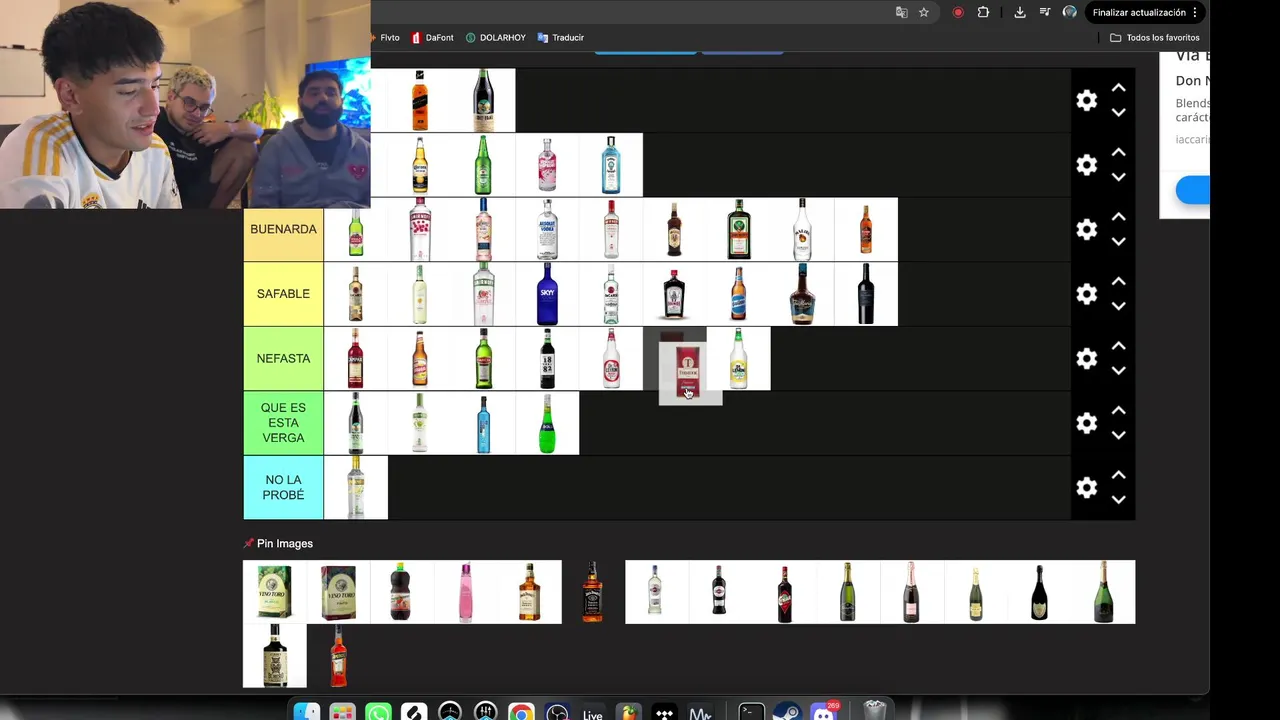This screenshot has width=1280, height=720.
Task: Bookmark this page with star icon
Action: point(924,12)
